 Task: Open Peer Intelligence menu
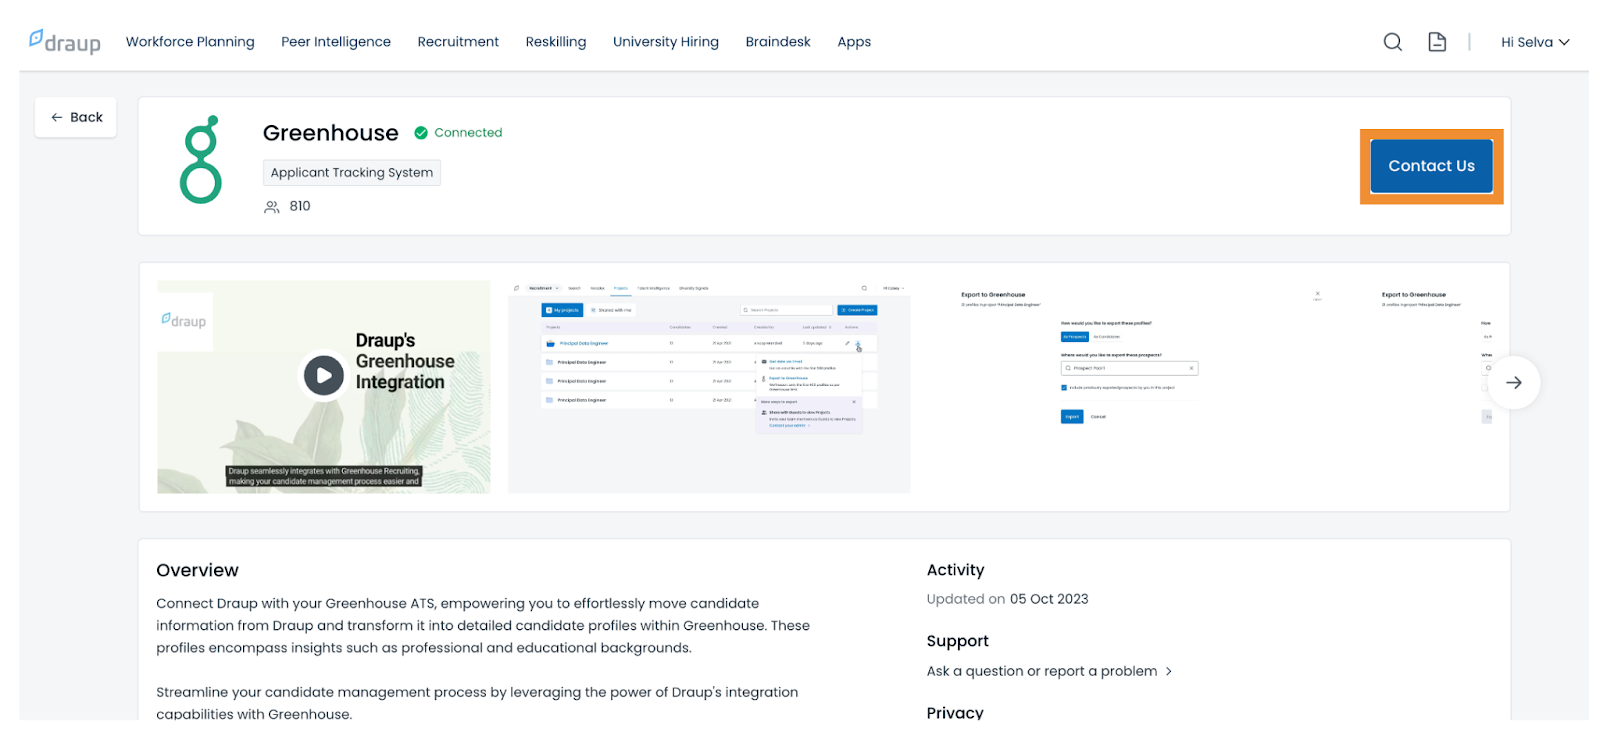[336, 42]
